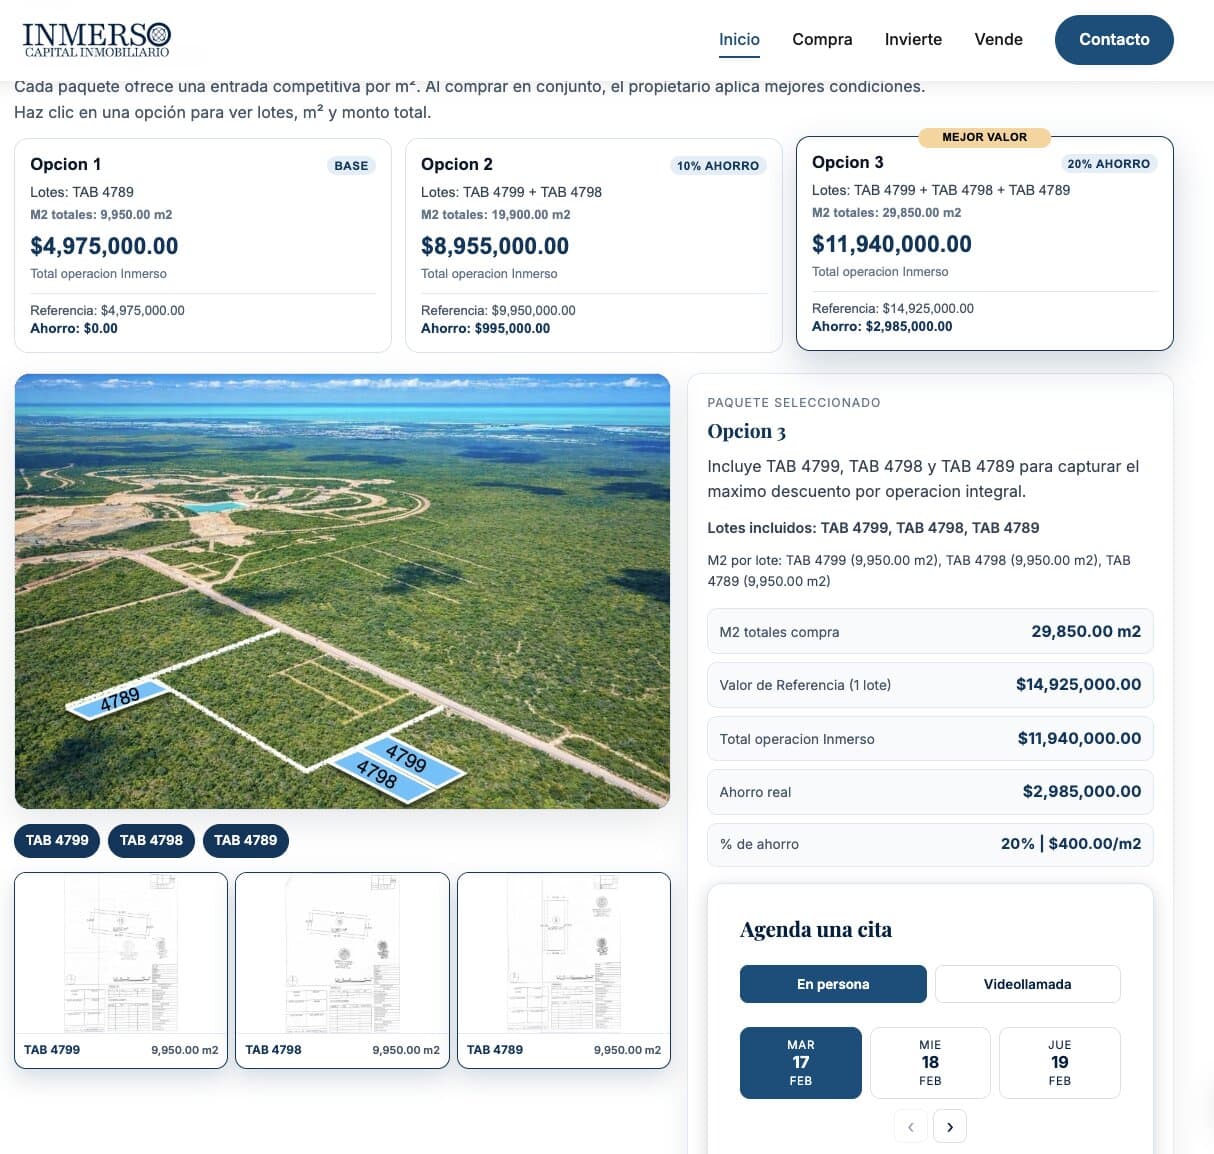1214x1154 pixels.
Task: Click the previous arrow in Agenda calendar
Action: [910, 1126]
